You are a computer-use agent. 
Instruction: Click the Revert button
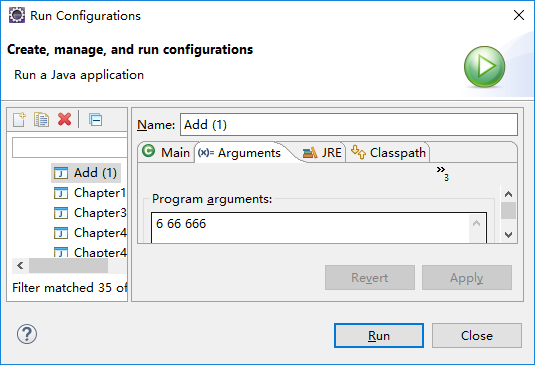click(370, 278)
